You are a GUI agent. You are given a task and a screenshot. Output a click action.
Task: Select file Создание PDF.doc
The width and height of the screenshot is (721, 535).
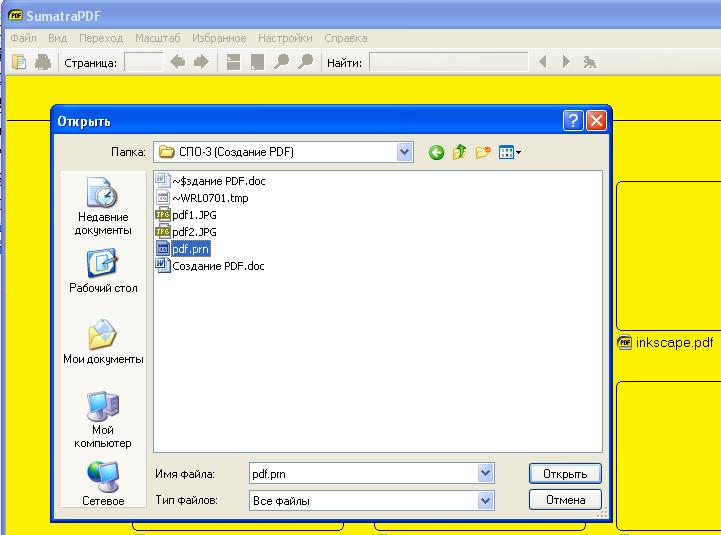[x=210, y=266]
